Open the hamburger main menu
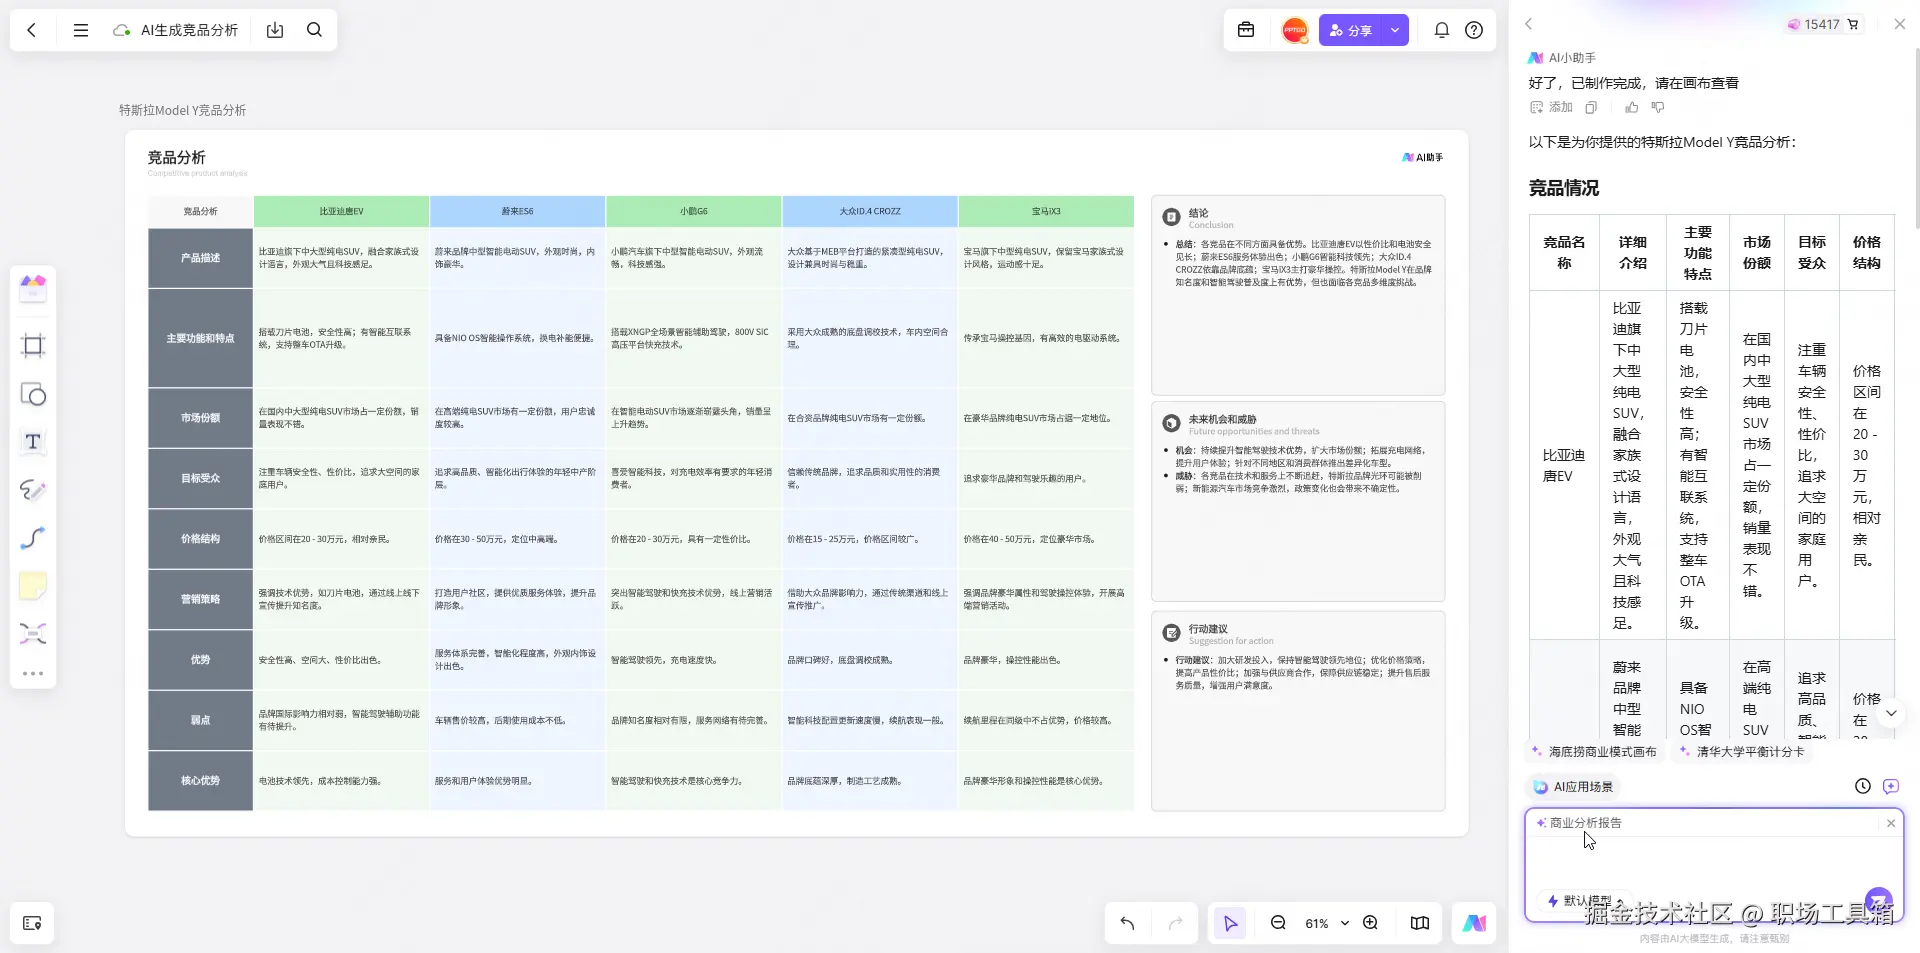The width and height of the screenshot is (1920, 953). click(x=81, y=30)
